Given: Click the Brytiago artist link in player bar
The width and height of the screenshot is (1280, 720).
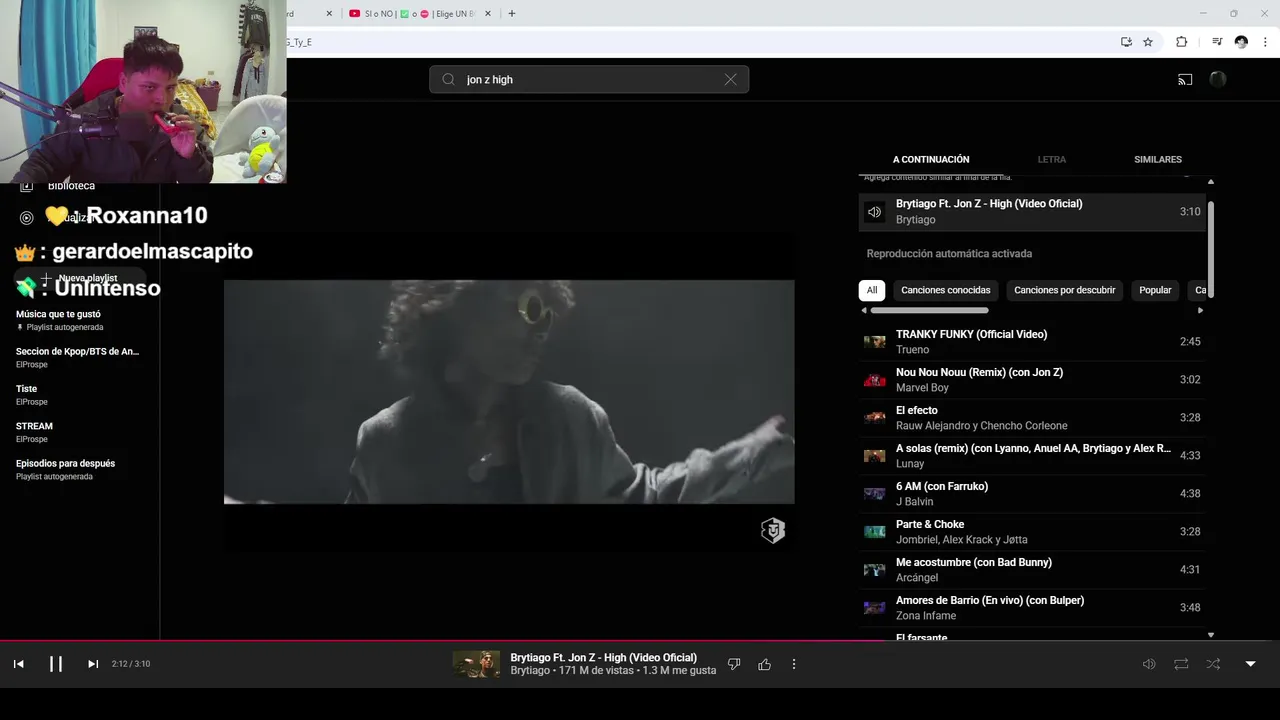Looking at the screenshot, I should pyautogui.click(x=530, y=671).
